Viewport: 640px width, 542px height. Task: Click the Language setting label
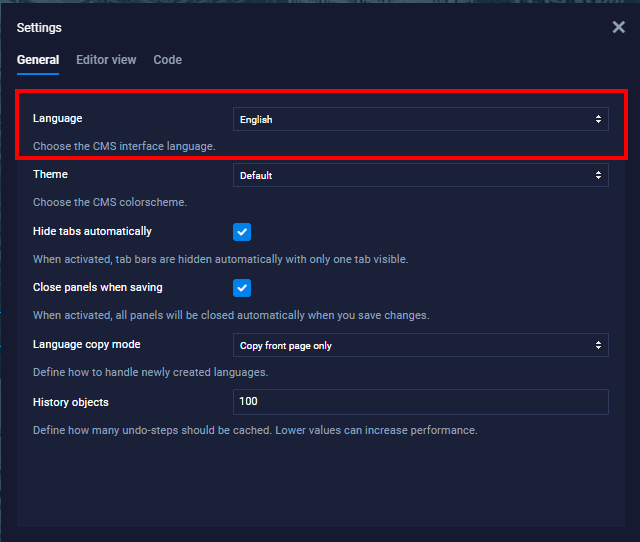point(58,118)
